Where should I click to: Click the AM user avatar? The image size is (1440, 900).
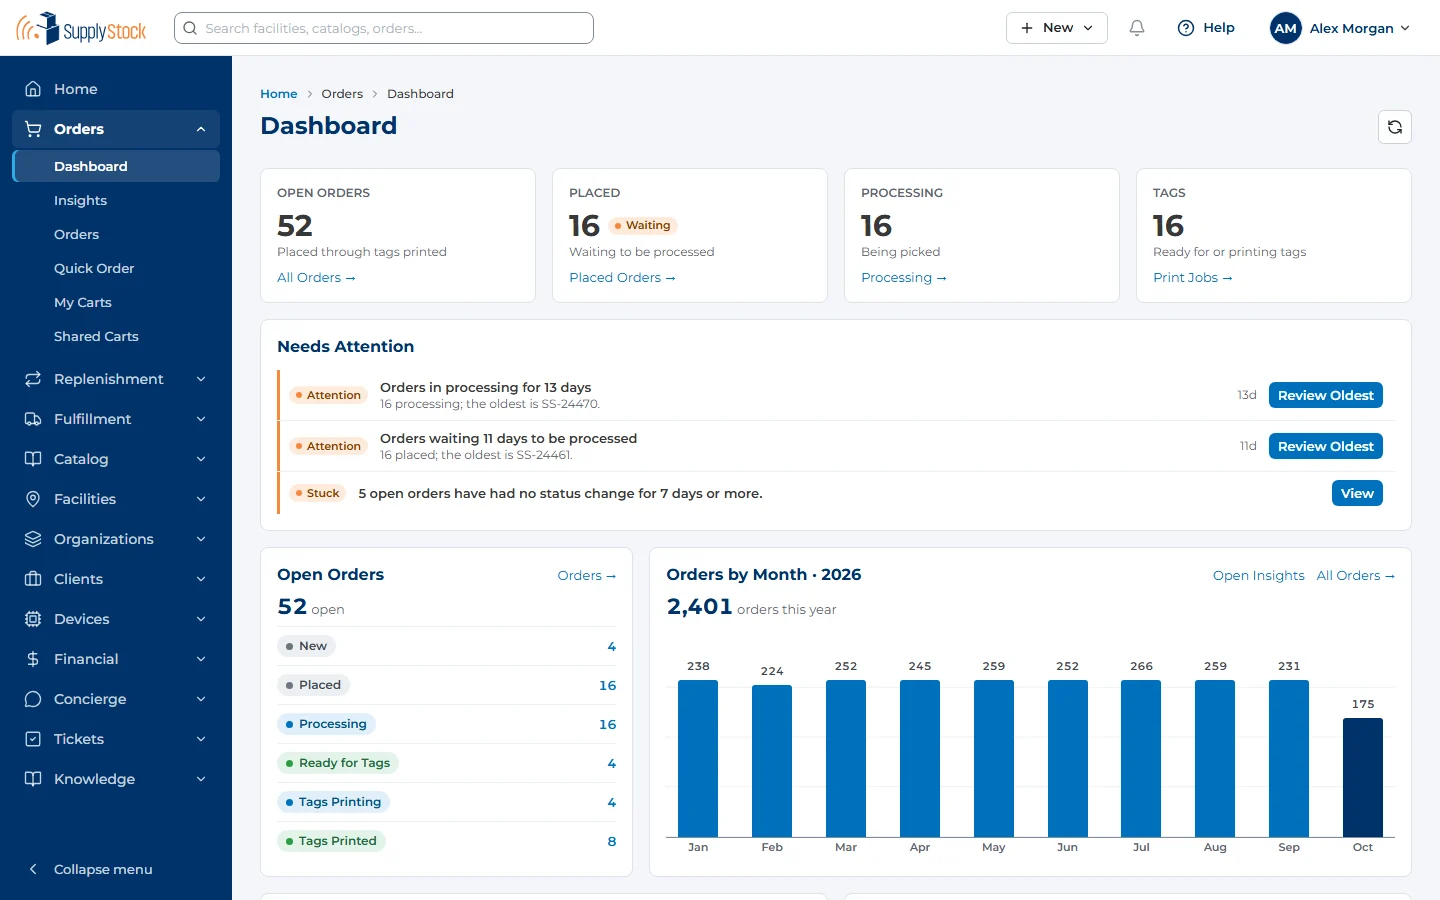tap(1286, 28)
